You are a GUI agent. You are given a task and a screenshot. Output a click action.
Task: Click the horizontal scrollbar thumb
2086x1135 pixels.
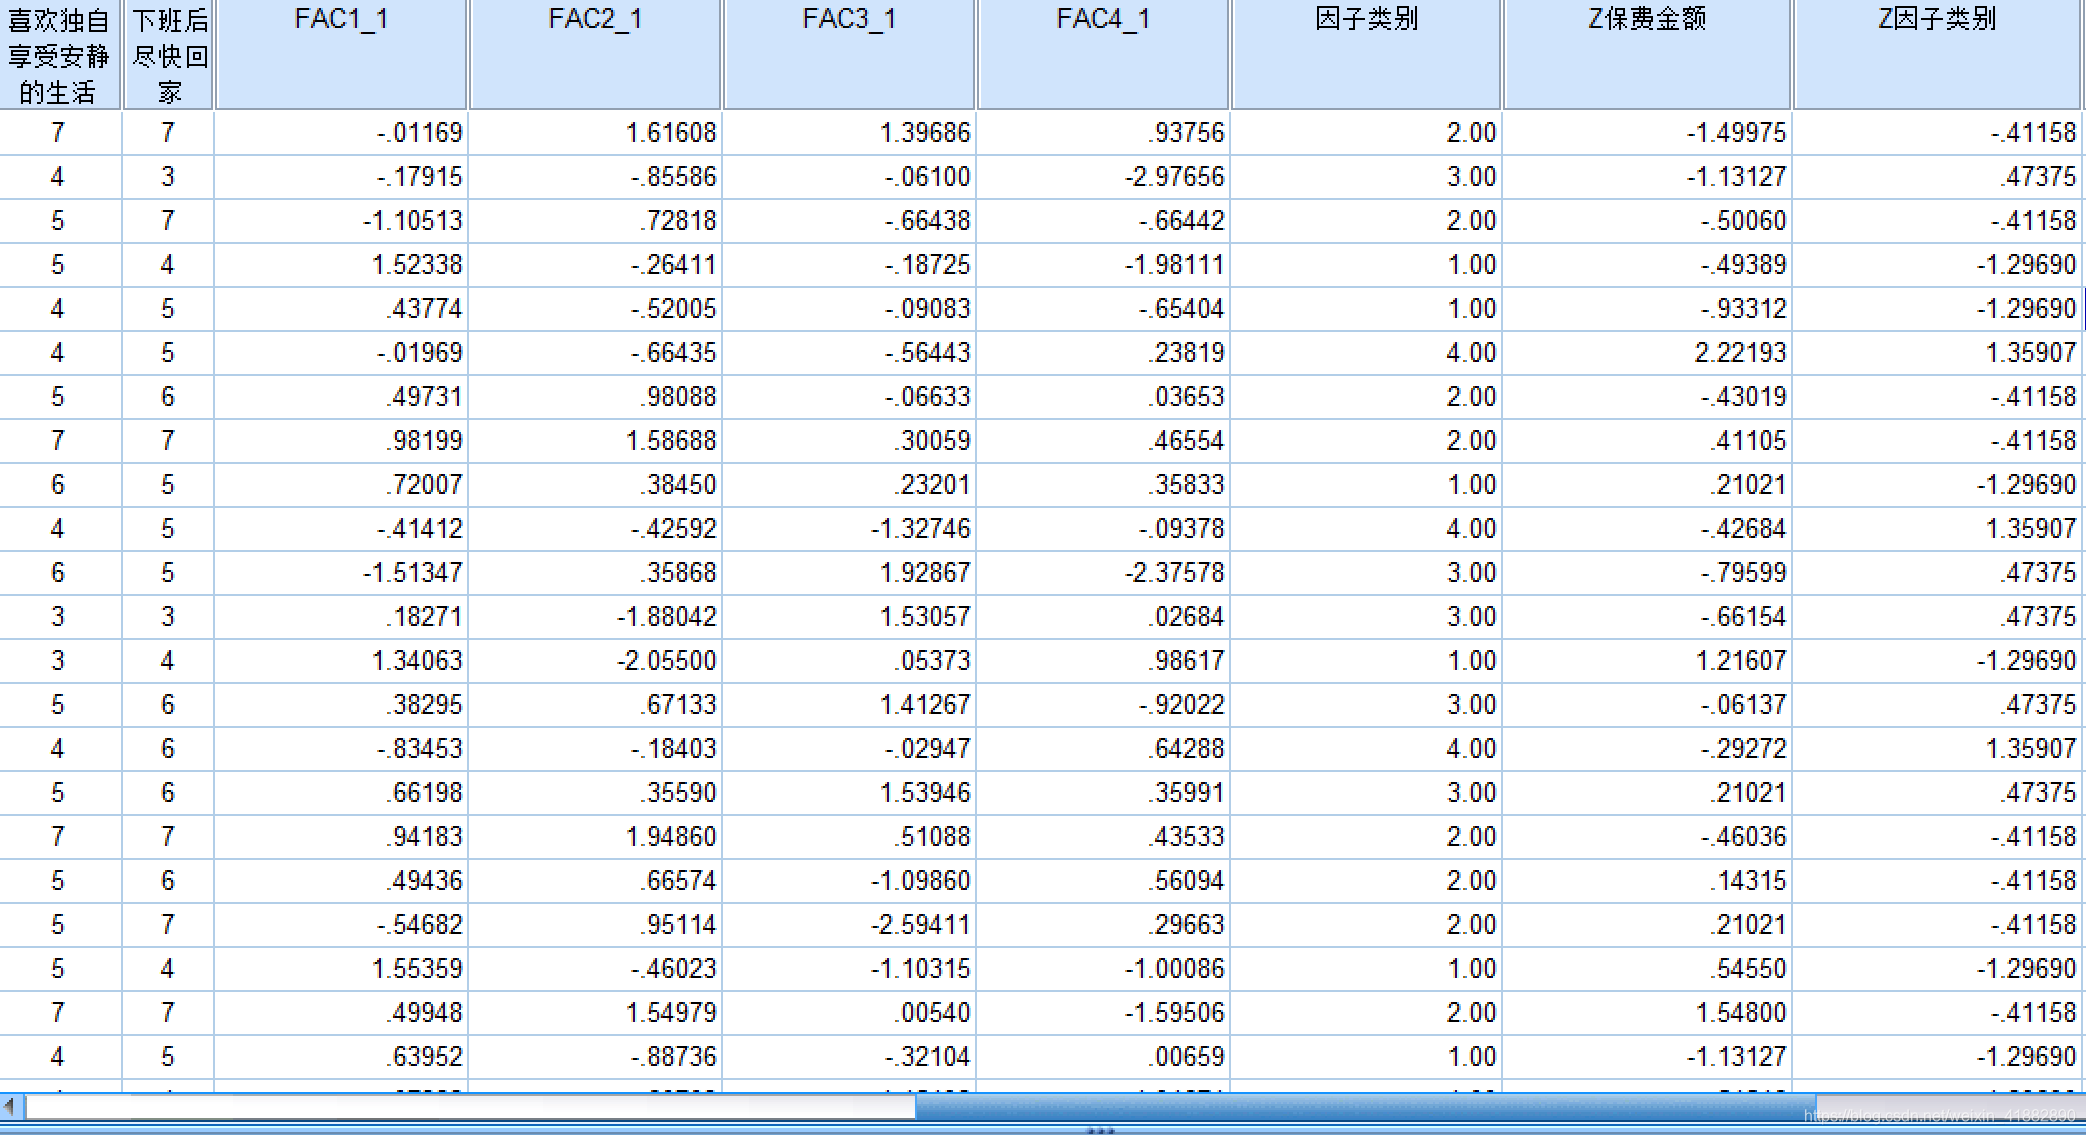[x=1365, y=1106]
